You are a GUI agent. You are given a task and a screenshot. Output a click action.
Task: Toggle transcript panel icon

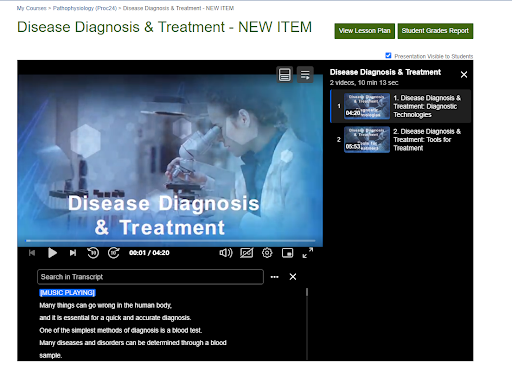(284, 75)
